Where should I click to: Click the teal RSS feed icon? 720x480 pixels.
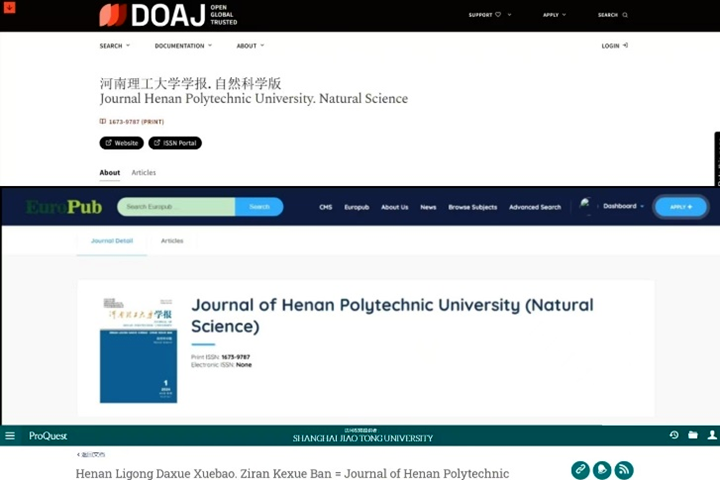click(x=624, y=470)
